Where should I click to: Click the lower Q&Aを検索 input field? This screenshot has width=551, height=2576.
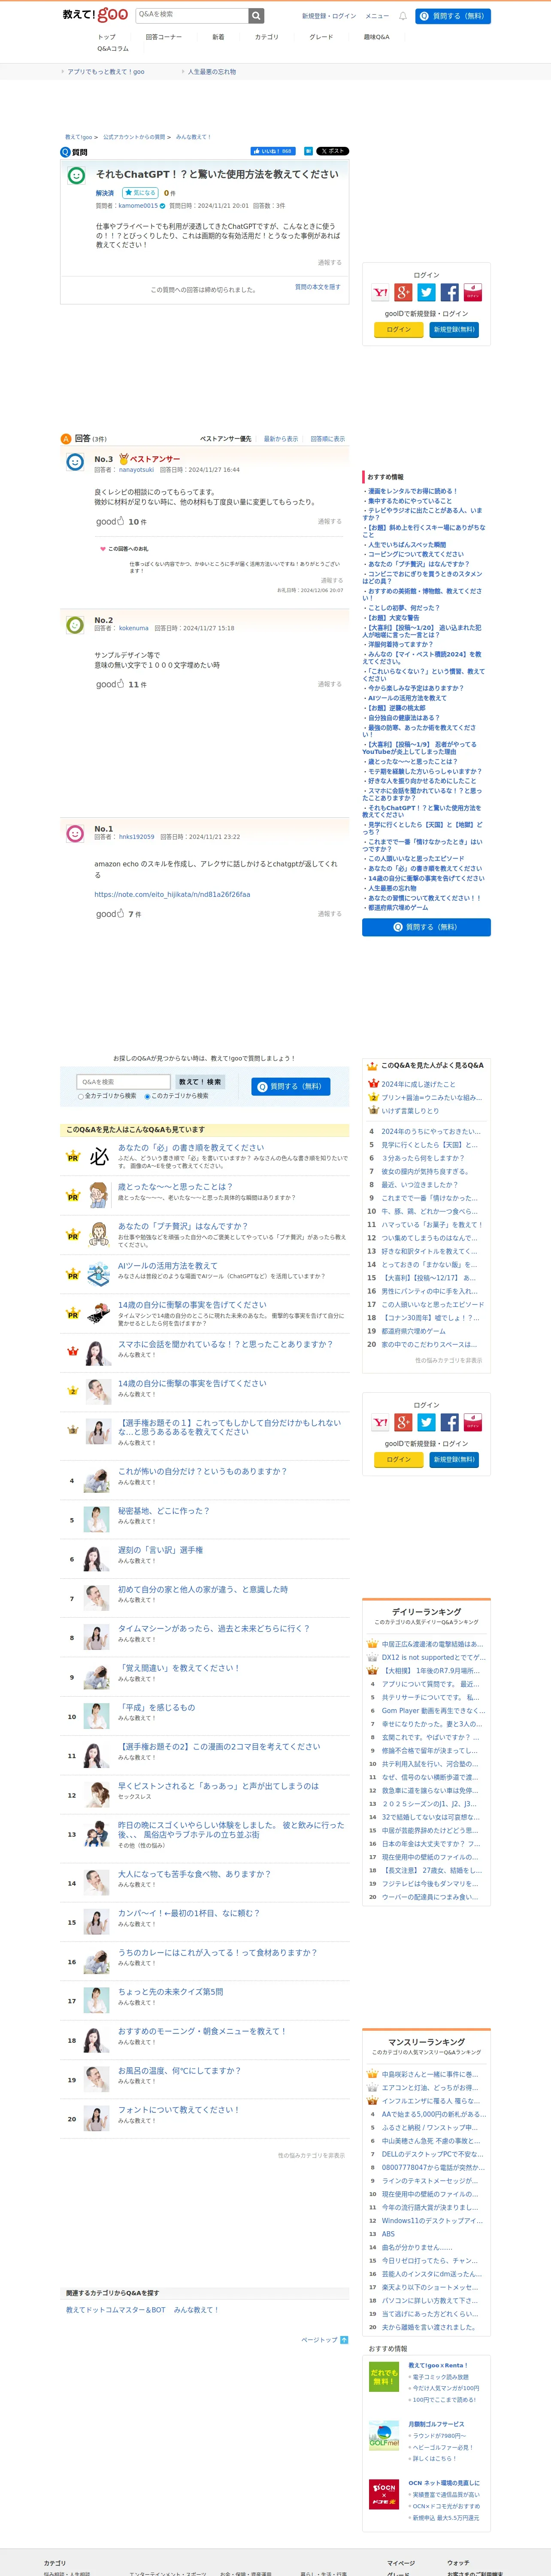124,1082
